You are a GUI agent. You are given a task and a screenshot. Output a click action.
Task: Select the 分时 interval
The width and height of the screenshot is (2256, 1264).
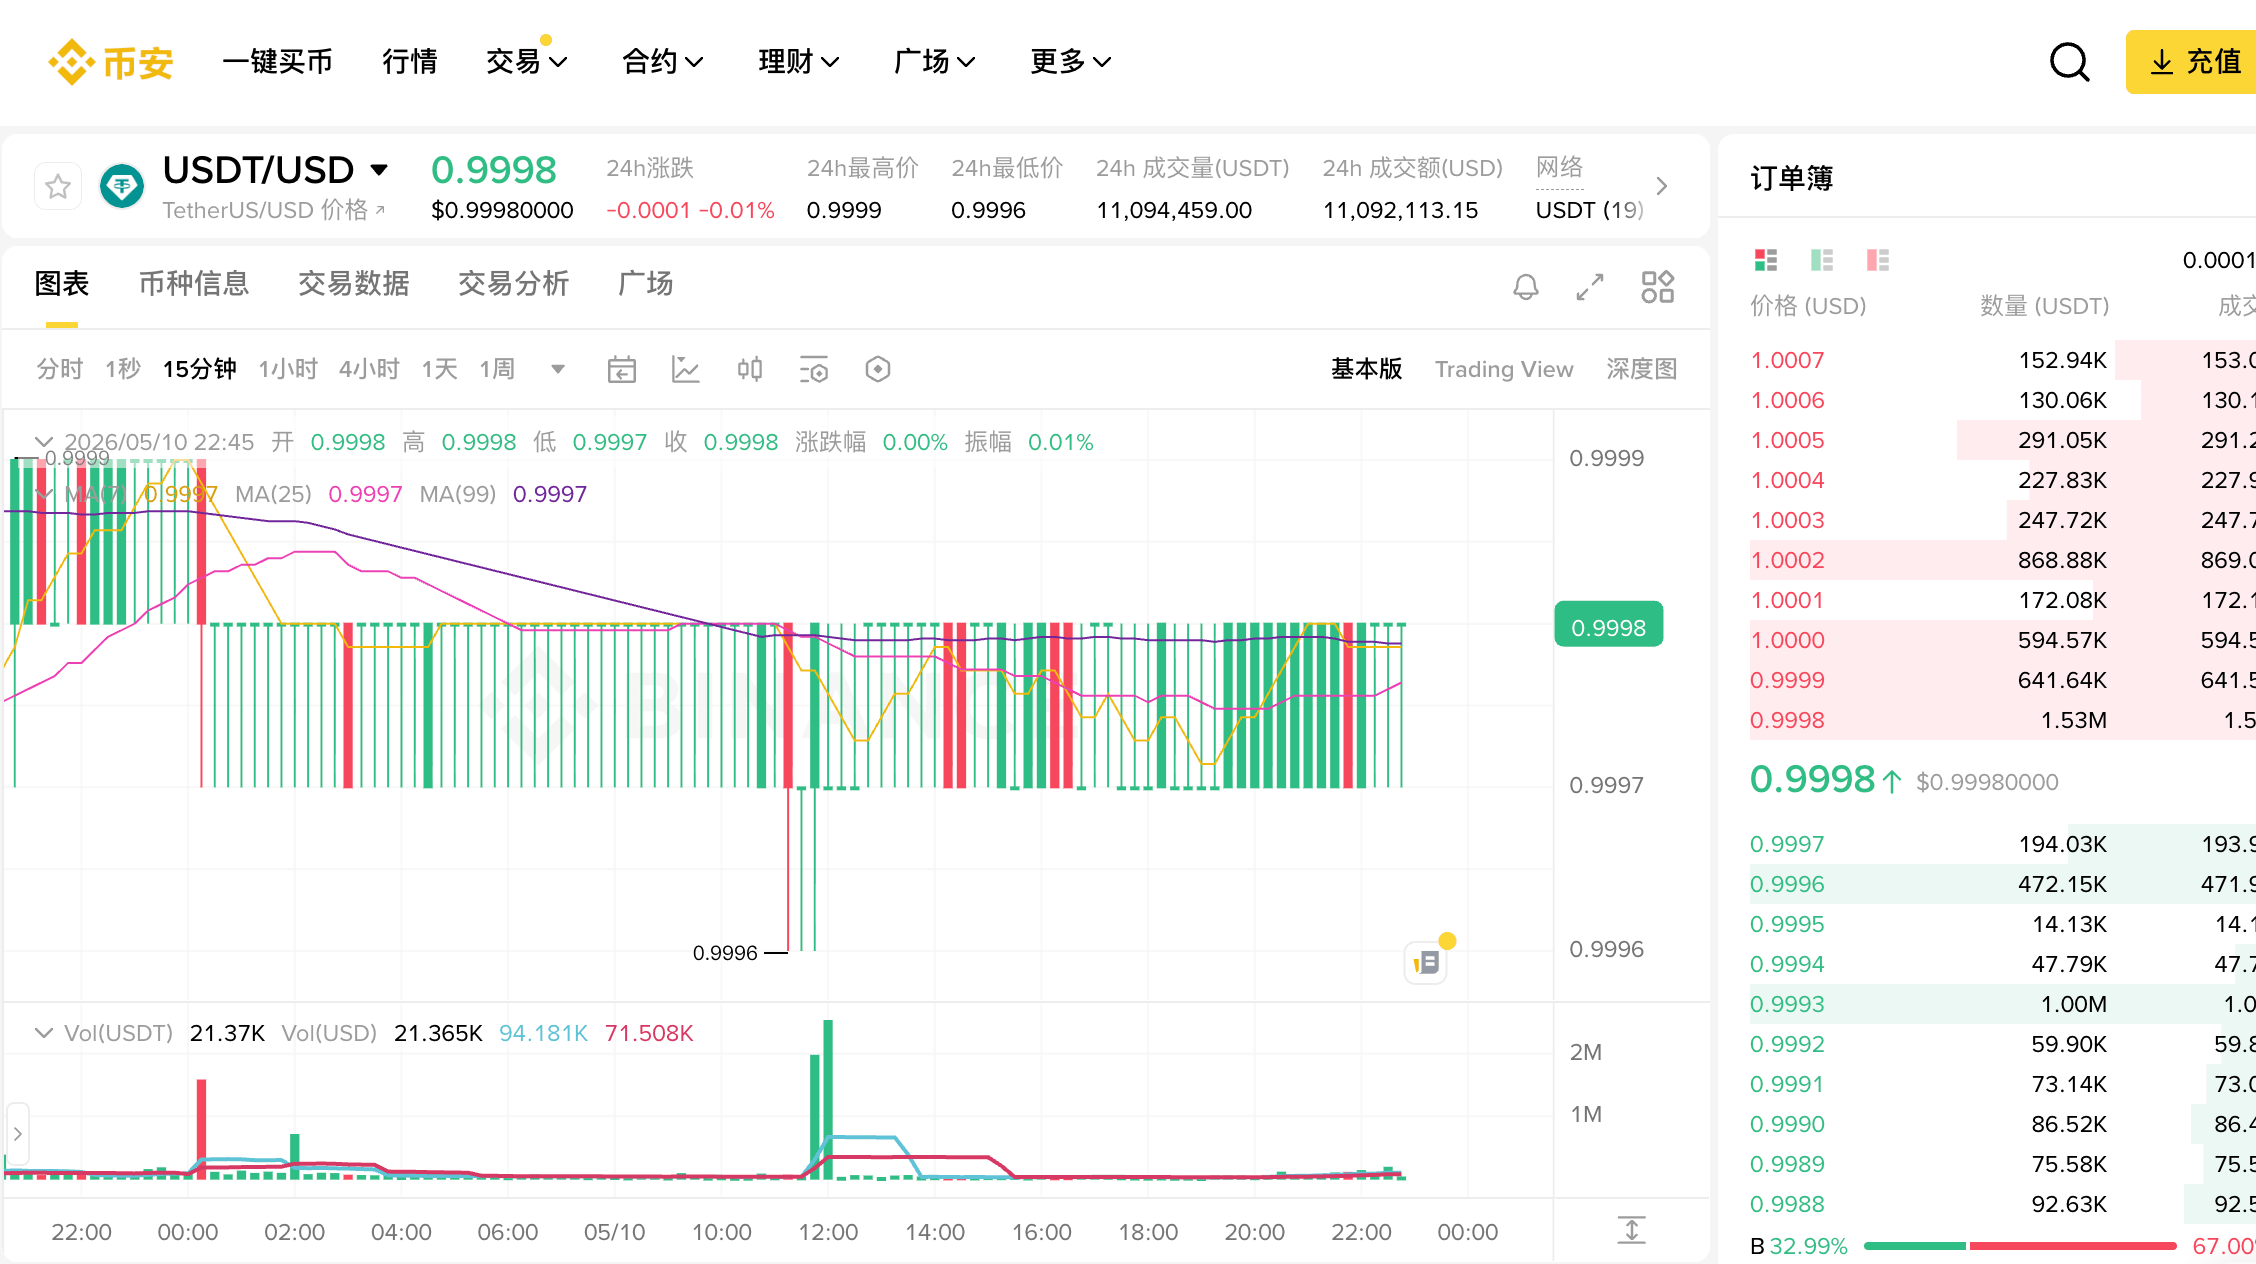[59, 369]
